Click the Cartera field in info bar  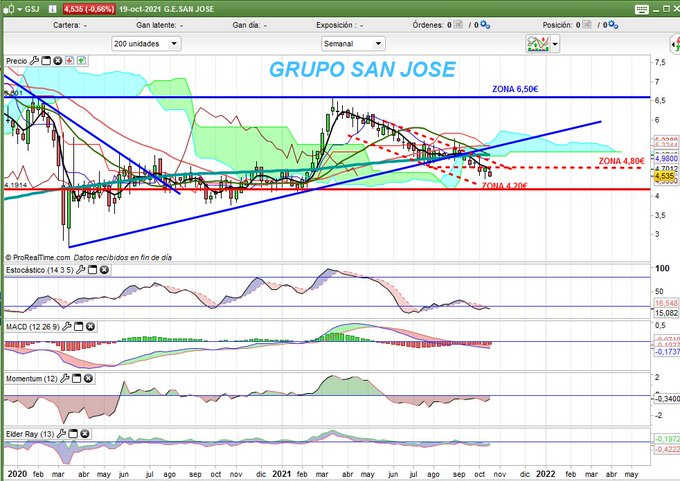click(70, 25)
